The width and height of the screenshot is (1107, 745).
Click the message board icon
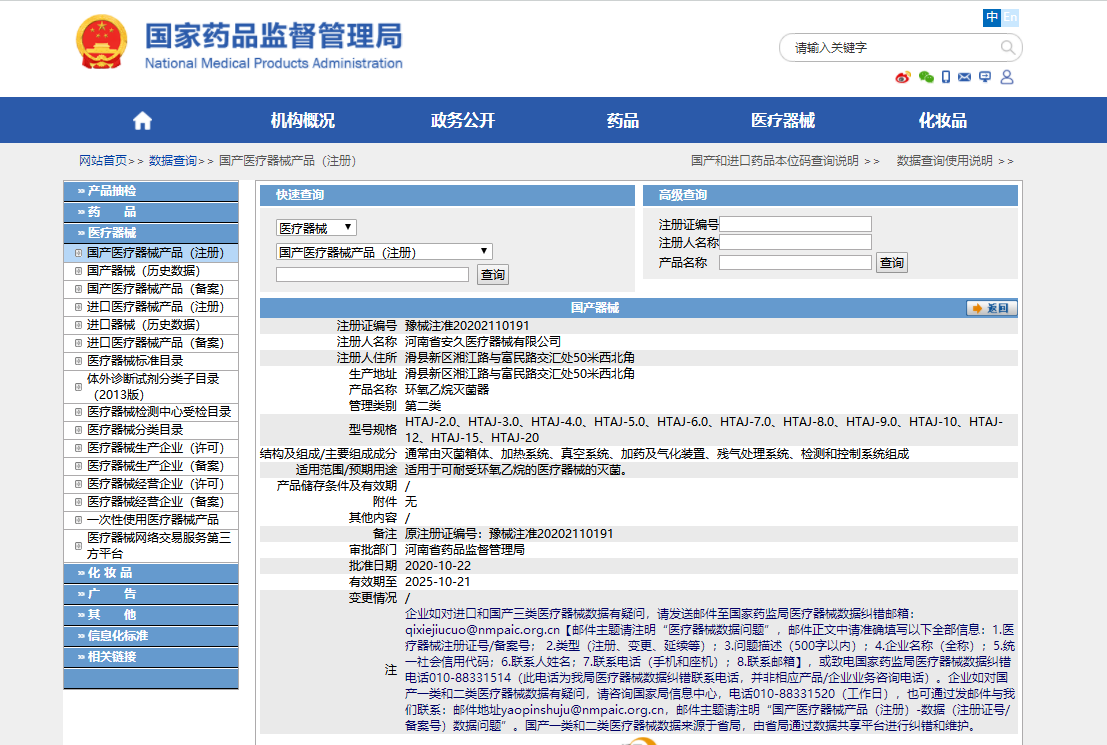[985, 77]
